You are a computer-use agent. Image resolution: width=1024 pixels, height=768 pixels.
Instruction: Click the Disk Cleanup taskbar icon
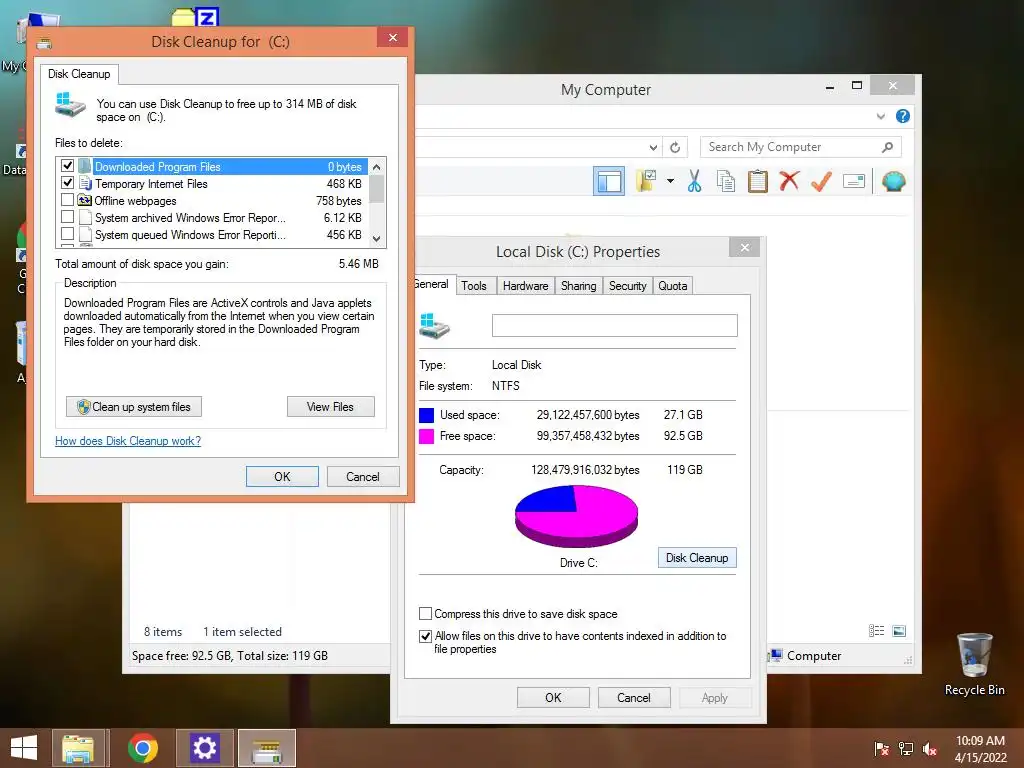(267, 748)
